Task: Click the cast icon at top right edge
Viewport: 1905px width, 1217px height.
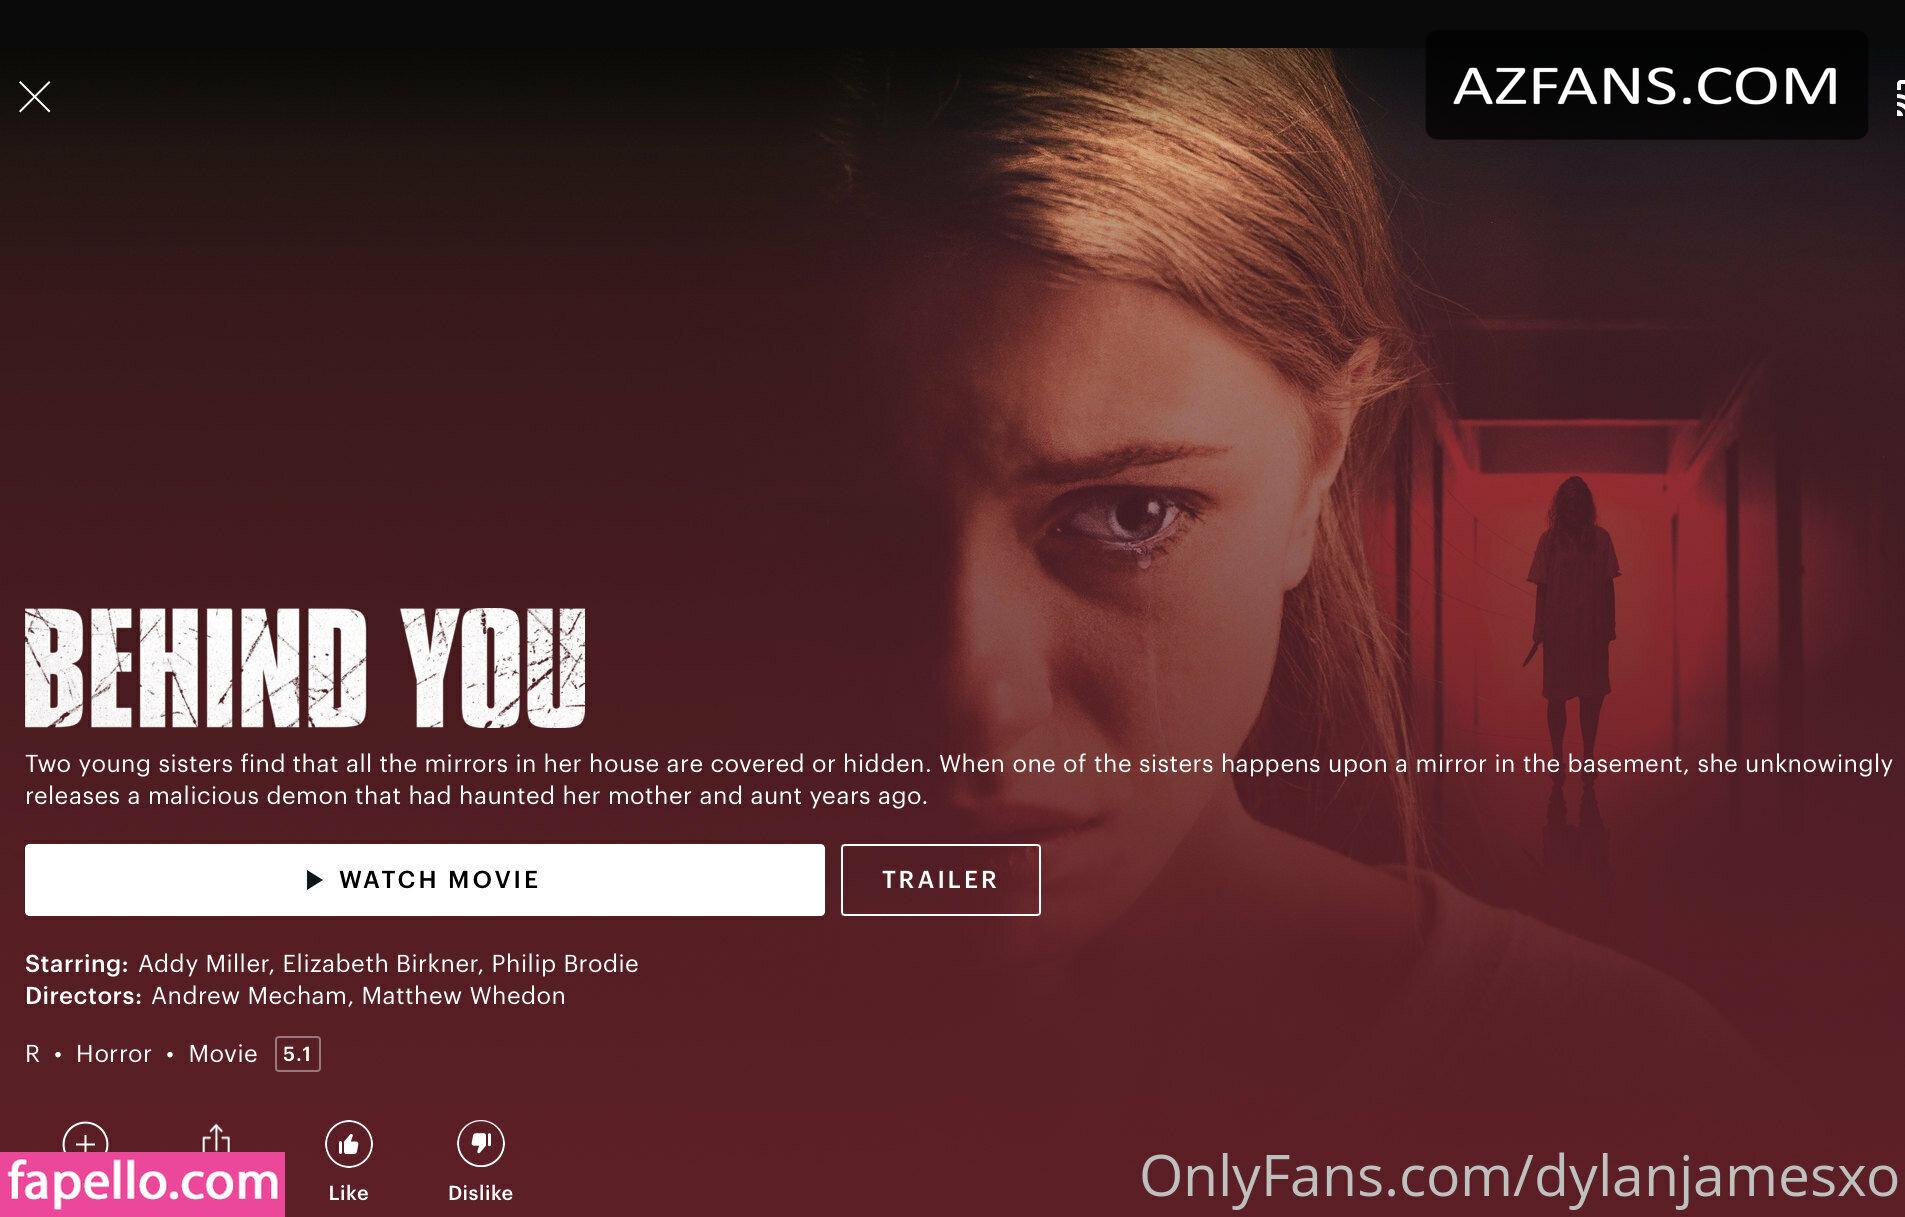Action: tap(1899, 99)
